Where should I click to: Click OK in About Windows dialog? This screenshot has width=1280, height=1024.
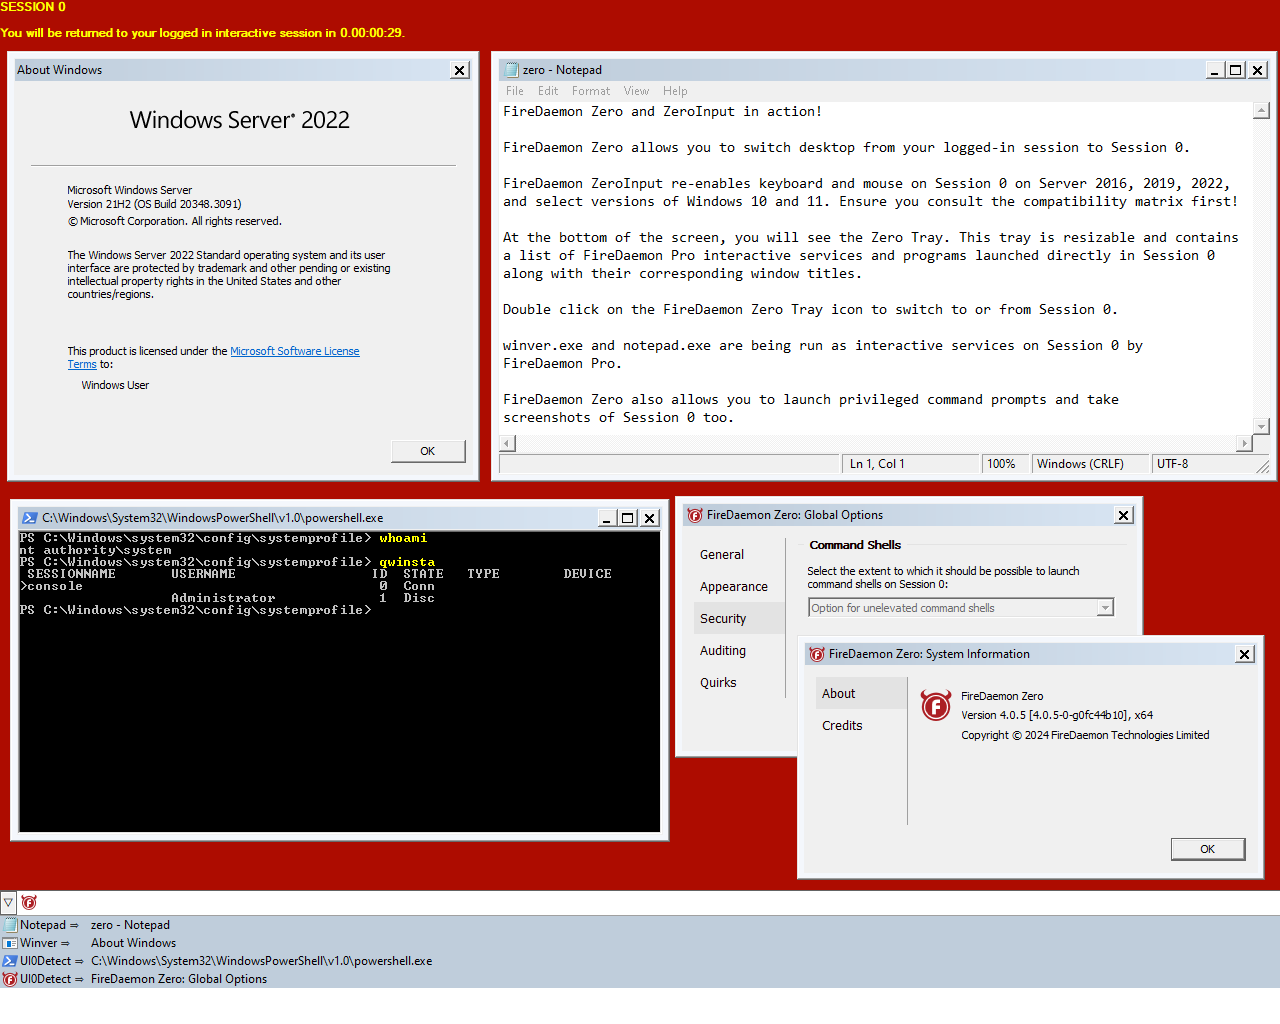[x=428, y=451]
